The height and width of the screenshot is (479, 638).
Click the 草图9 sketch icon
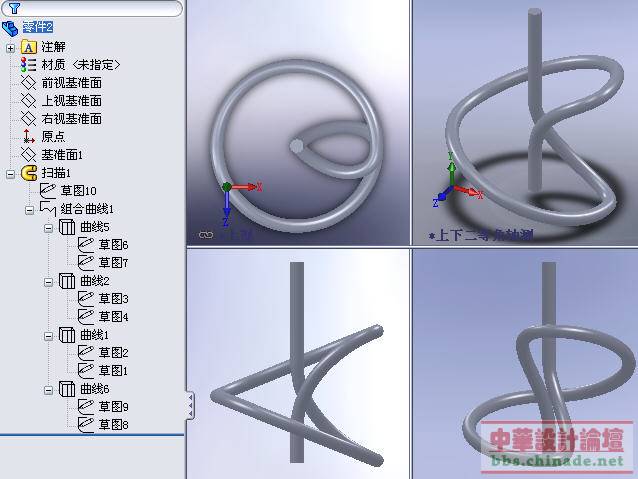point(86,406)
